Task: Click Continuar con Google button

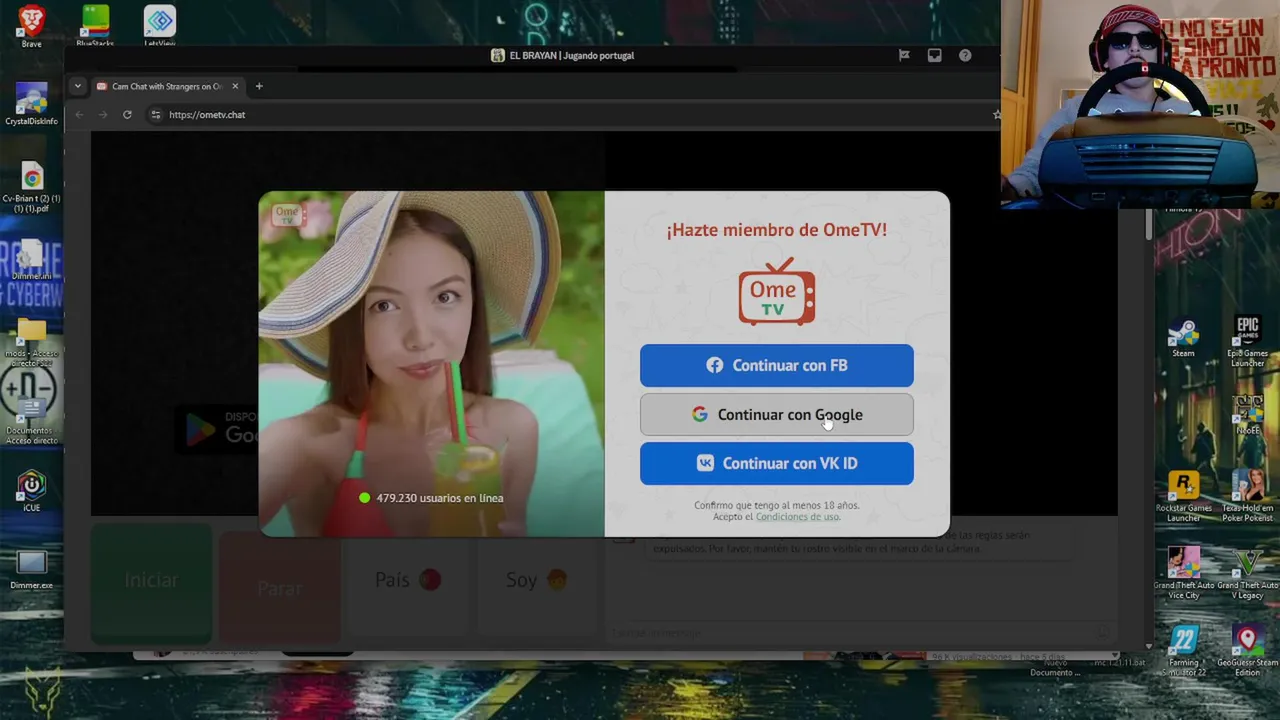Action: (777, 414)
